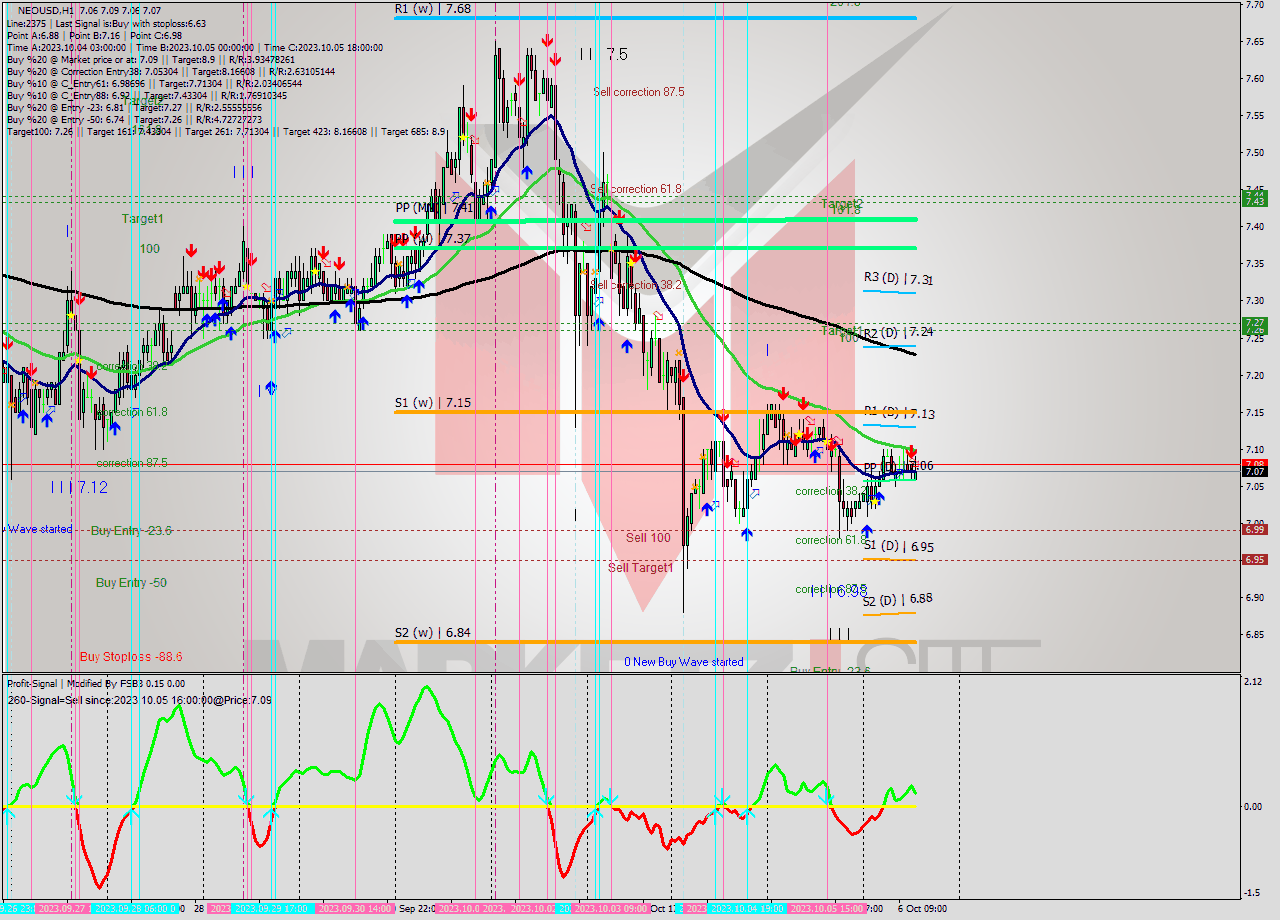Click the 'Point A:6.88 | Point B:7.16' info line
This screenshot has height=920, width=1280.
tap(94, 35)
